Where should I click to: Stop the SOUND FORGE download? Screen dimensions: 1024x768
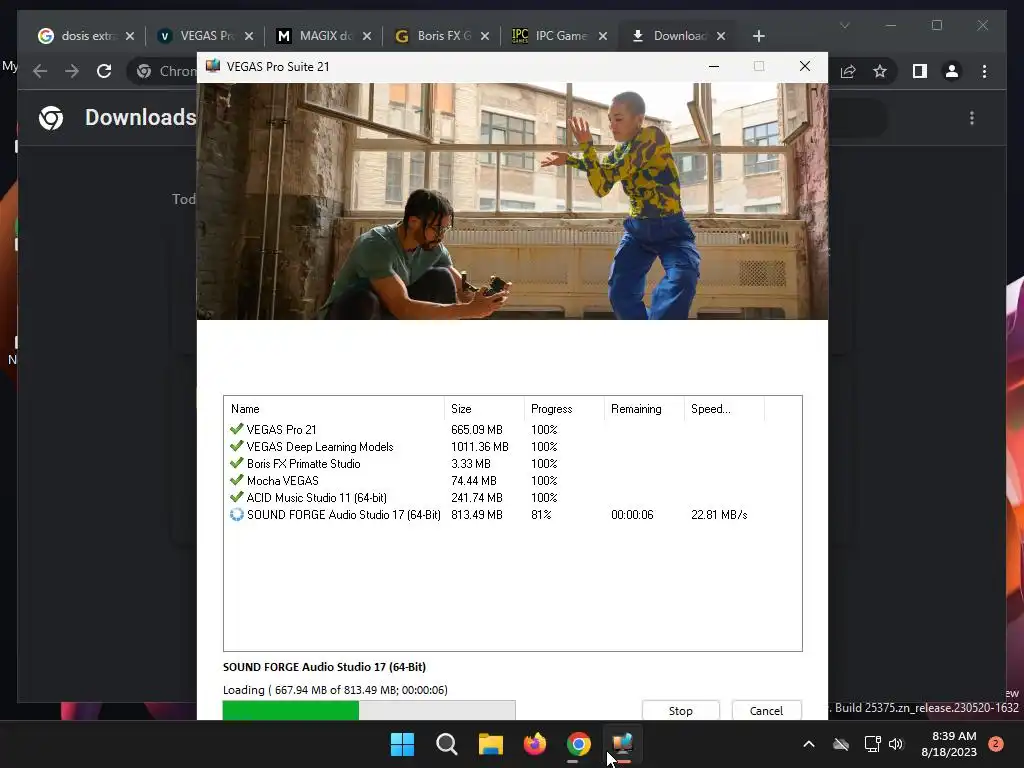click(x=680, y=711)
